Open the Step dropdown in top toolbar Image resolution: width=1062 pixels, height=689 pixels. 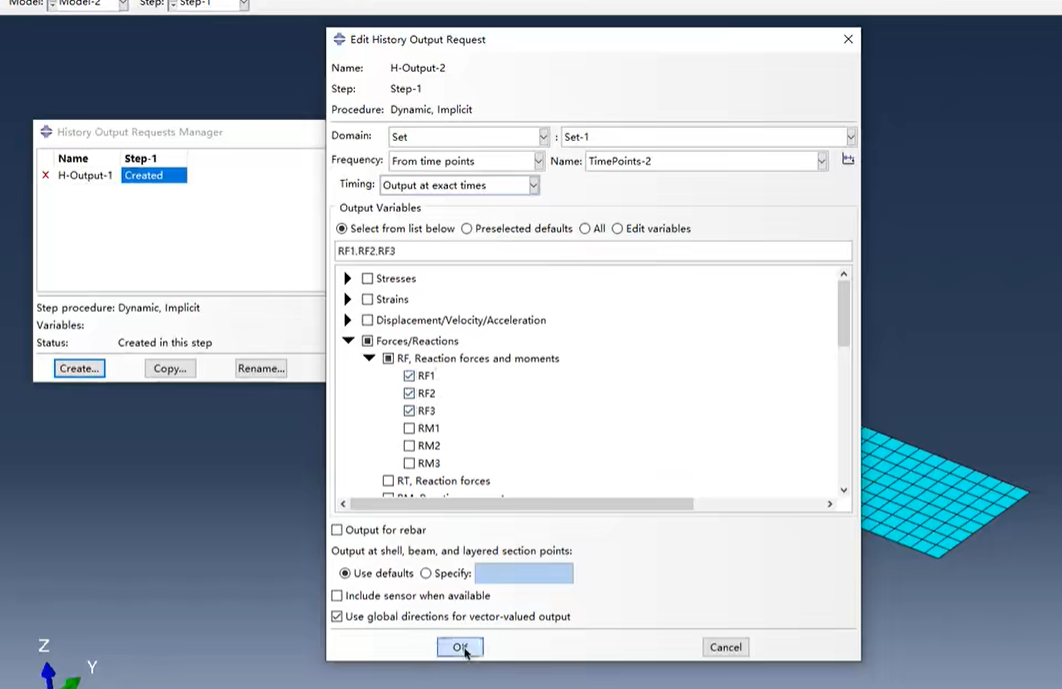(x=244, y=4)
